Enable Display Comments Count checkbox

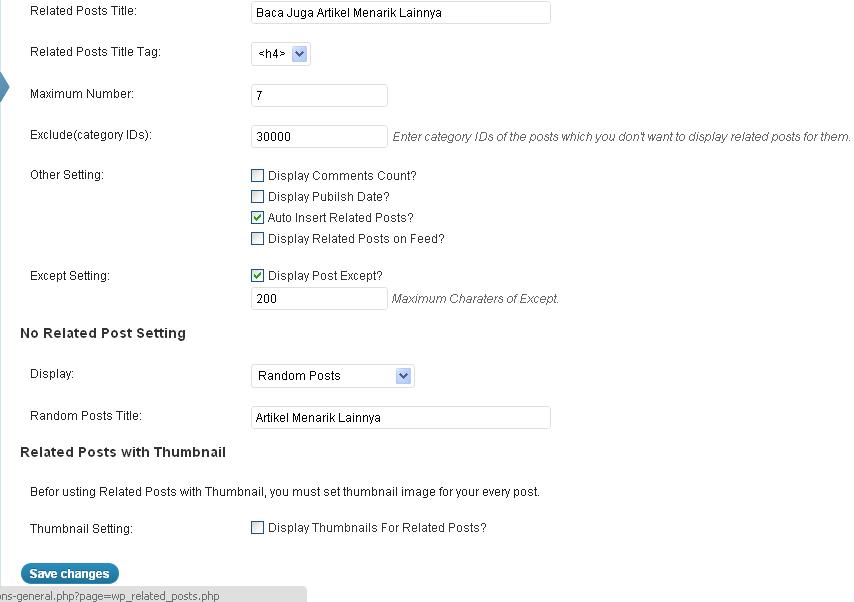pyautogui.click(x=258, y=176)
